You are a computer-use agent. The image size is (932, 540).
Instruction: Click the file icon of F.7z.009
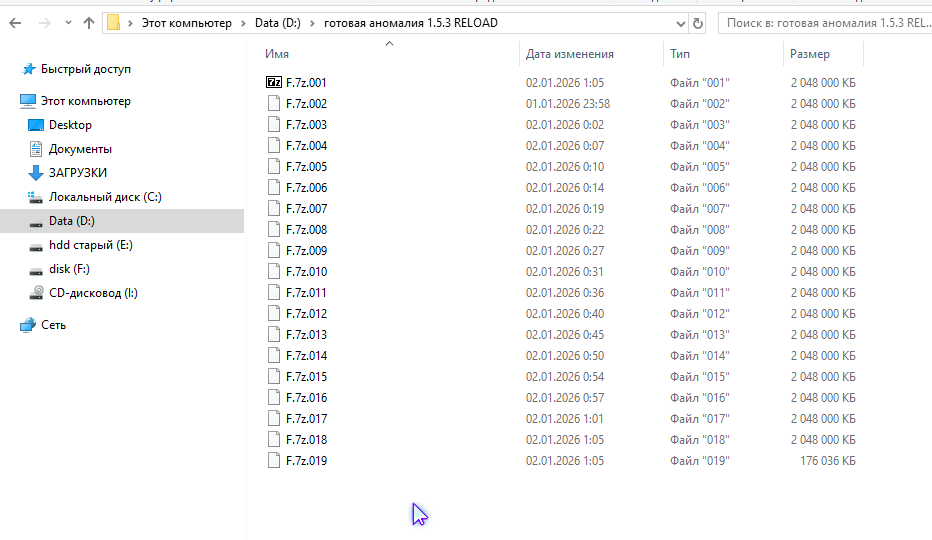pos(273,250)
